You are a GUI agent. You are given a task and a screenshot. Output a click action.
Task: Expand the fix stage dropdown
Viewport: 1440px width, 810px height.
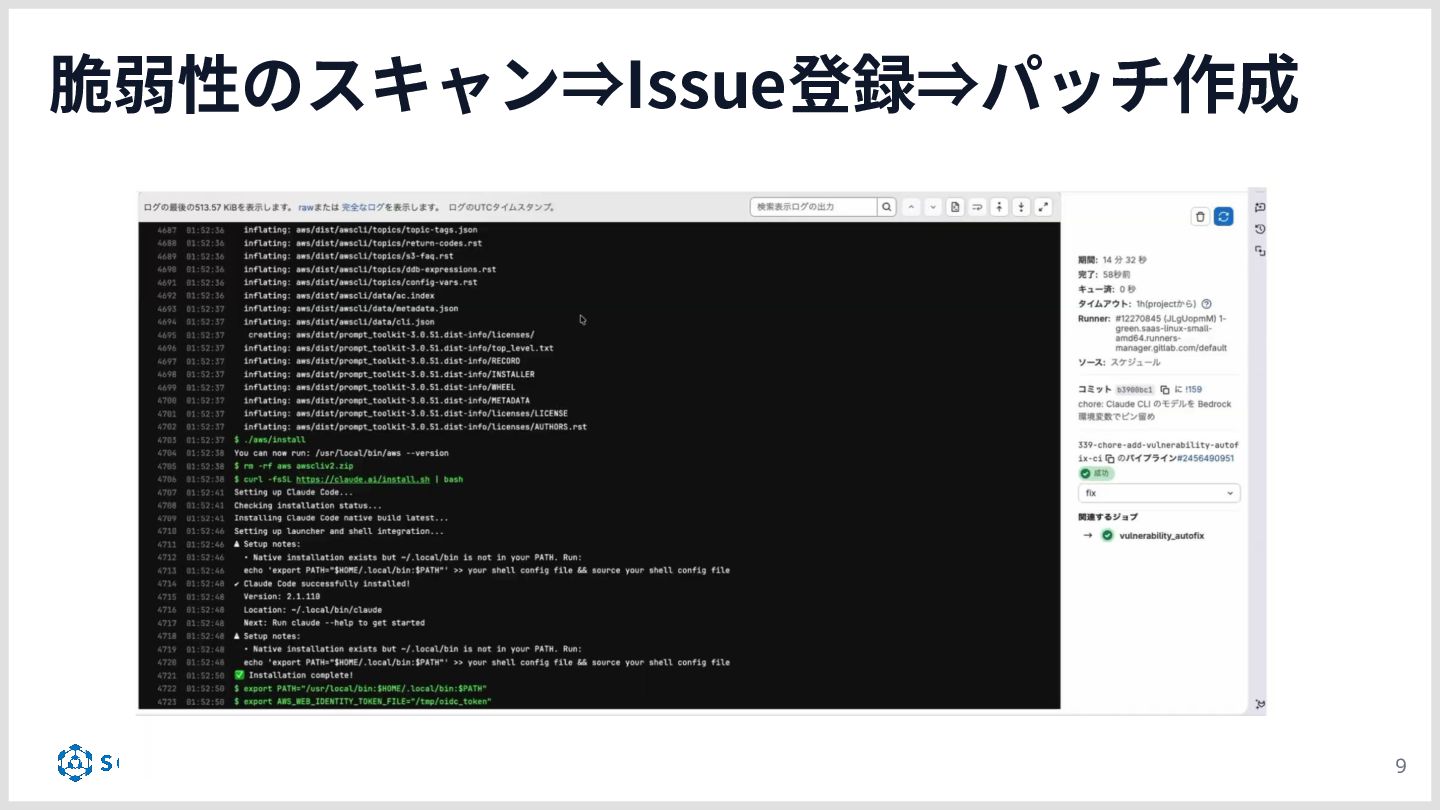[1159, 493]
